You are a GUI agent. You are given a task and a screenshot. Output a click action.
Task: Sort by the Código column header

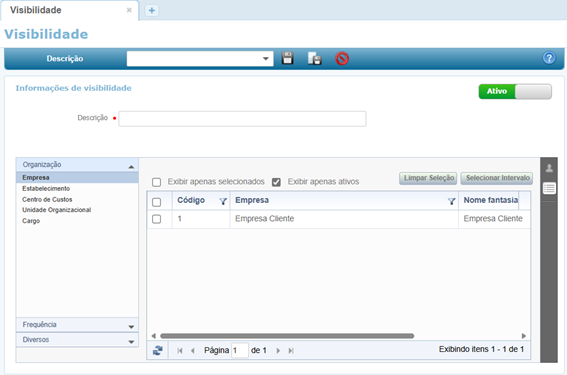click(191, 200)
